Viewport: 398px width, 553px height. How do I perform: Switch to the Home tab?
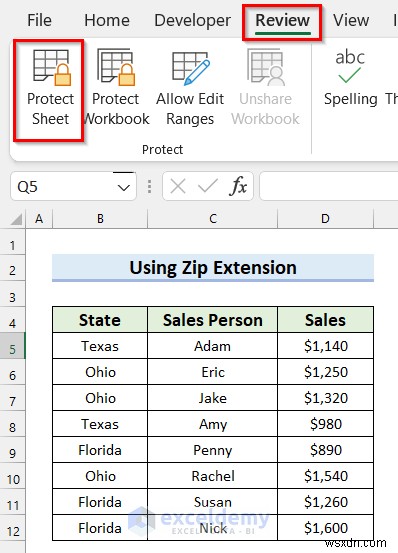pyautogui.click(x=107, y=20)
